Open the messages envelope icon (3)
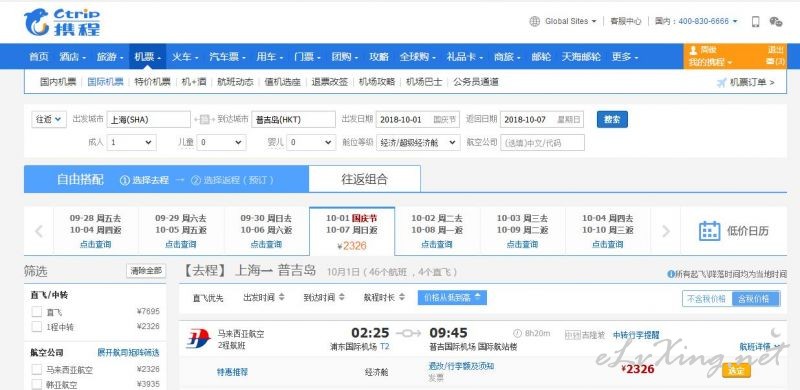Screen dimensions: 800x390 770,62
